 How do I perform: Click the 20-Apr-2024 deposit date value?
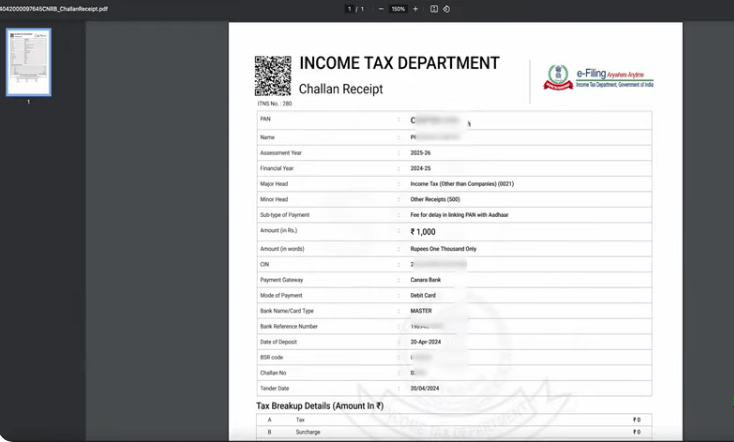427,342
